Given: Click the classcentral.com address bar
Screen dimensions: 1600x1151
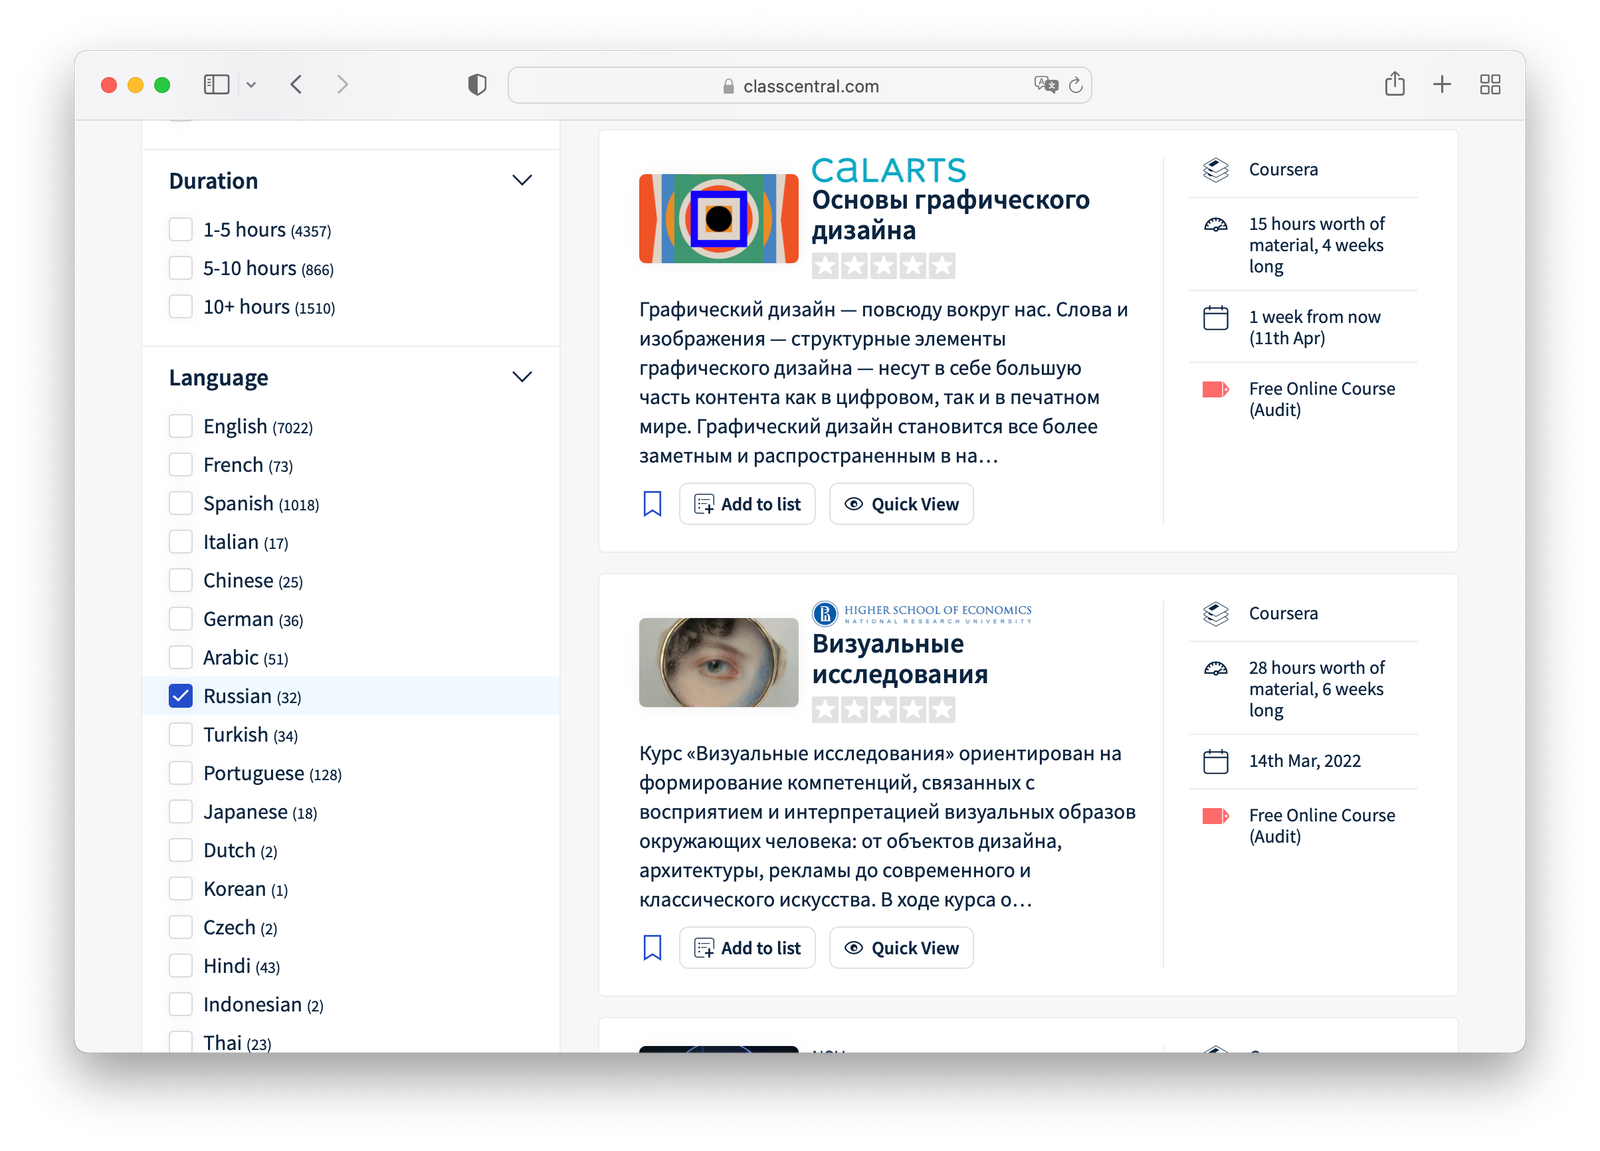Looking at the screenshot, I should [x=800, y=85].
